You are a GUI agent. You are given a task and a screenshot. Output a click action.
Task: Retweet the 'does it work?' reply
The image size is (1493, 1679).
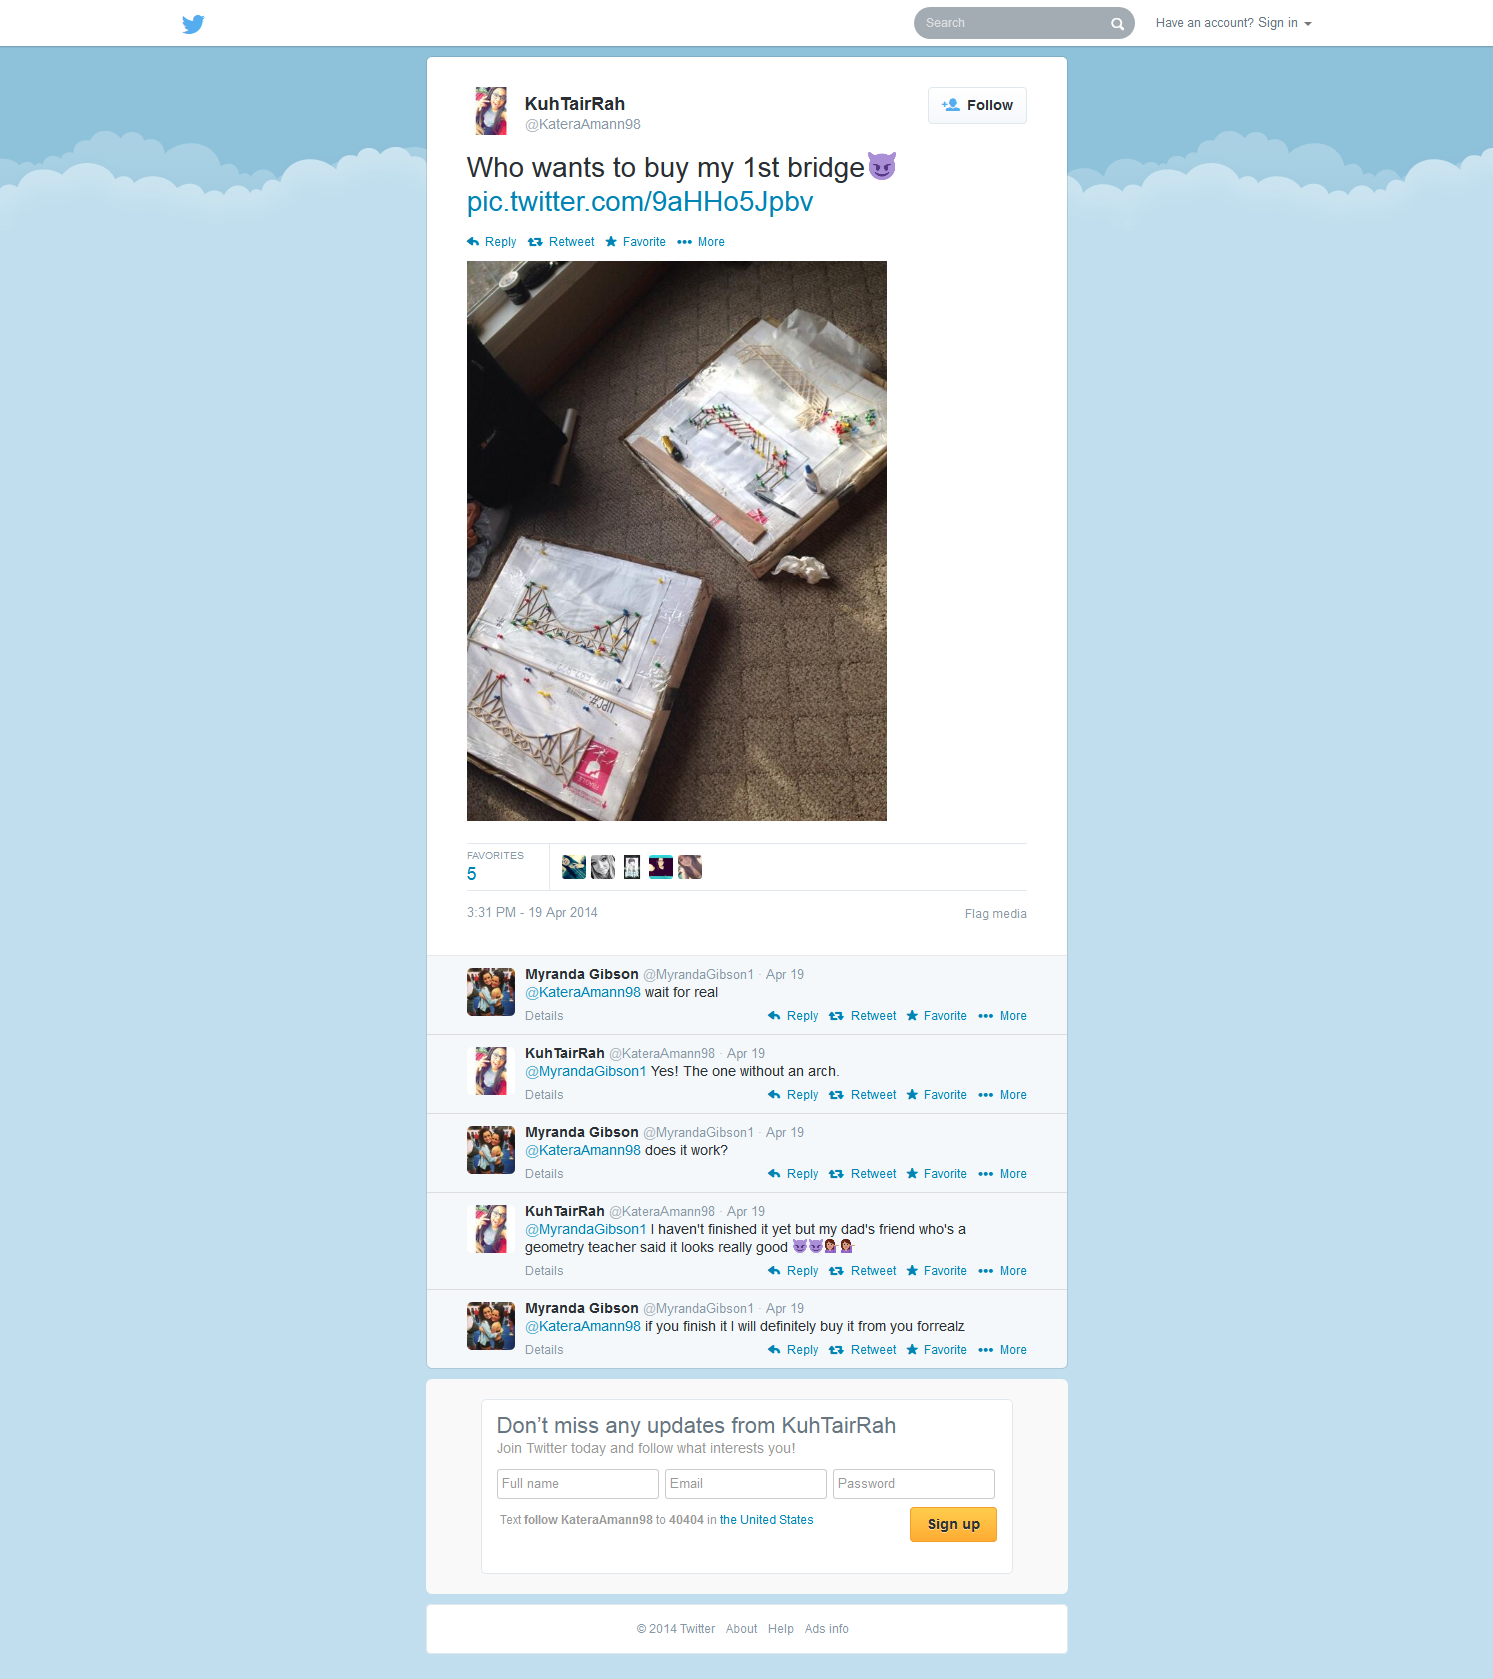(862, 1174)
